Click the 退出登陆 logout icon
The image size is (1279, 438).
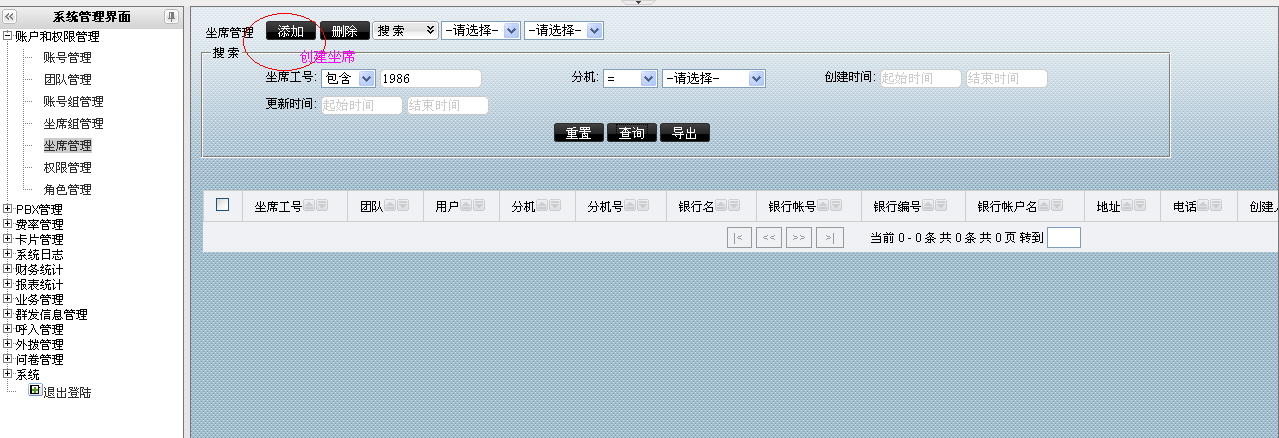point(35,391)
